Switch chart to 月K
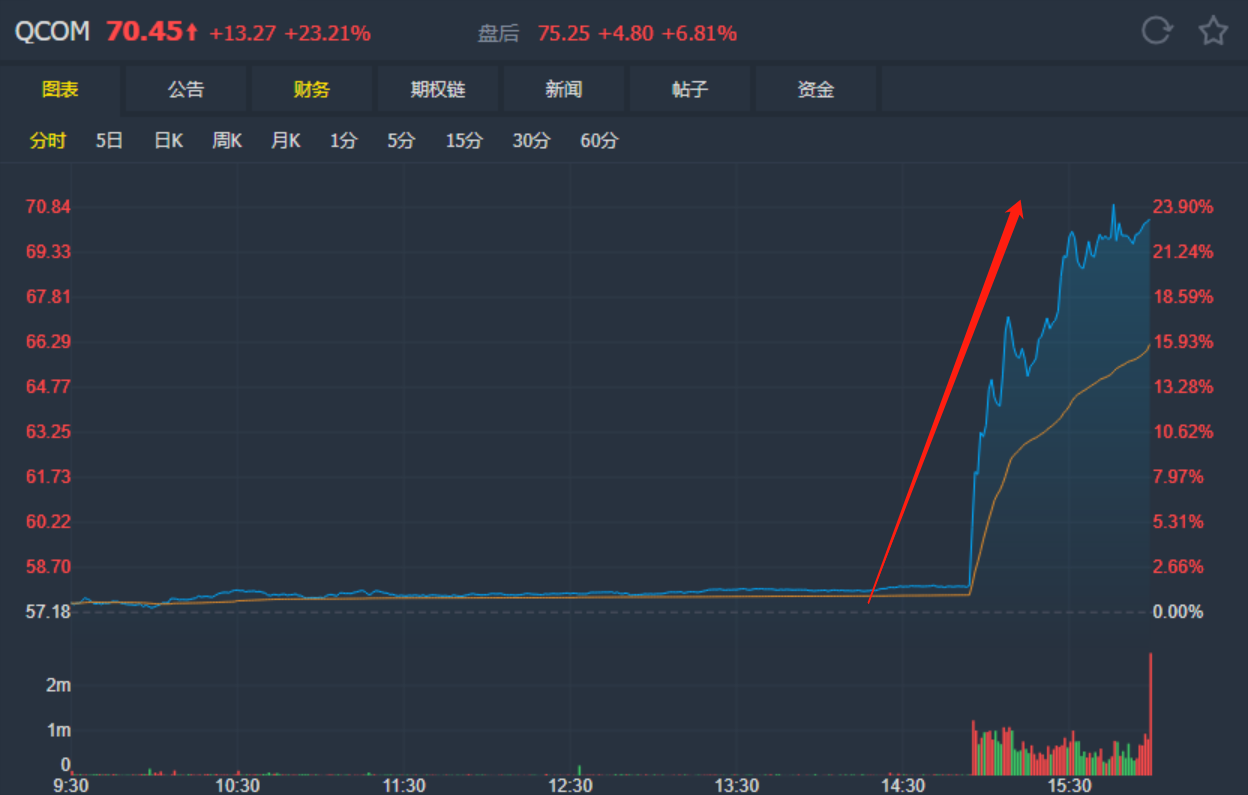The width and height of the screenshot is (1248, 795). click(286, 141)
